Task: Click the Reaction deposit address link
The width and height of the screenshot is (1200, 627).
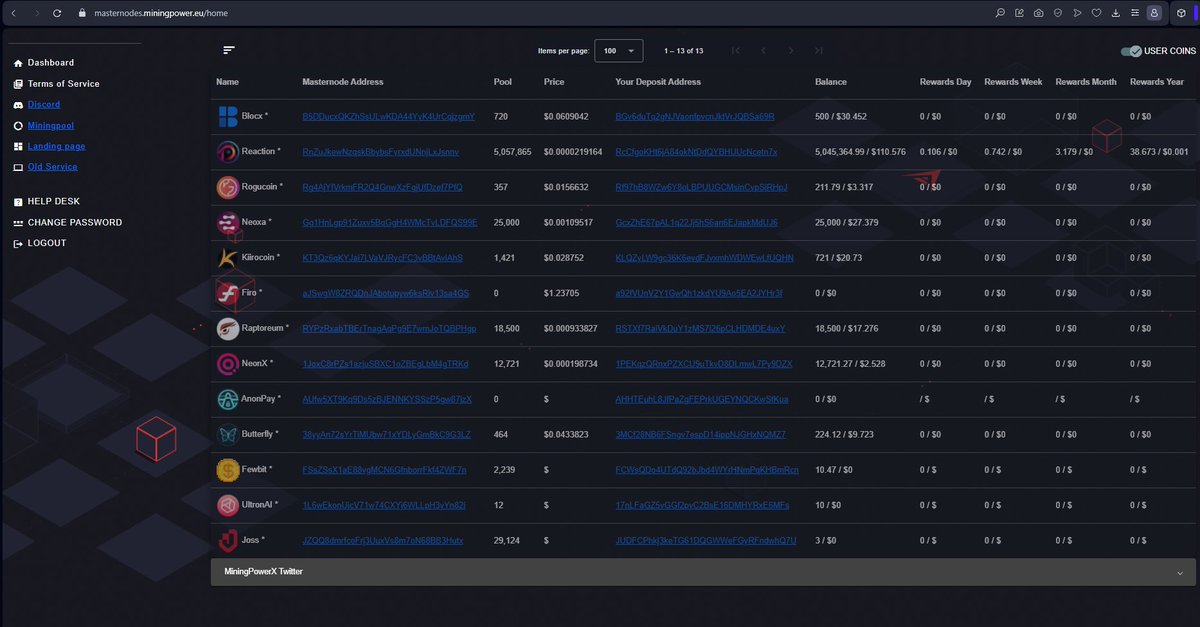Action: click(x=696, y=152)
